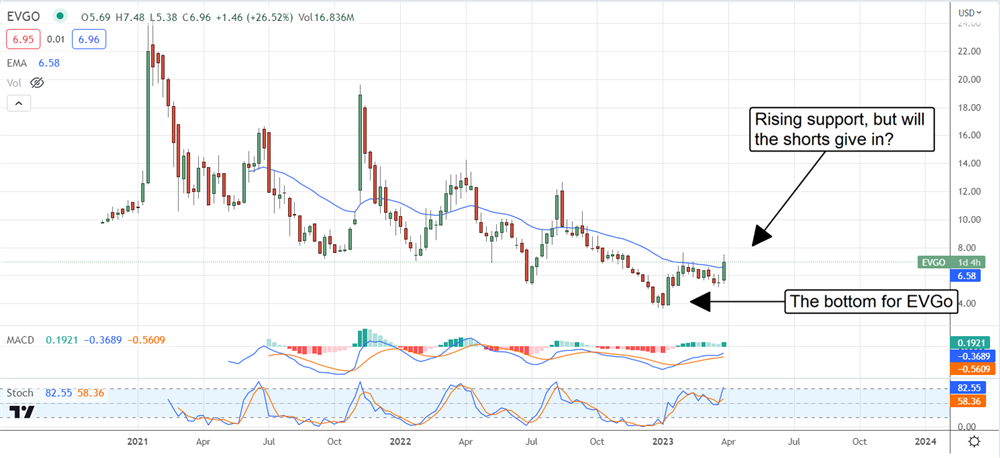The width and height of the screenshot is (1000, 458).
Task: Select the MACD indicator label
Action: (22, 340)
